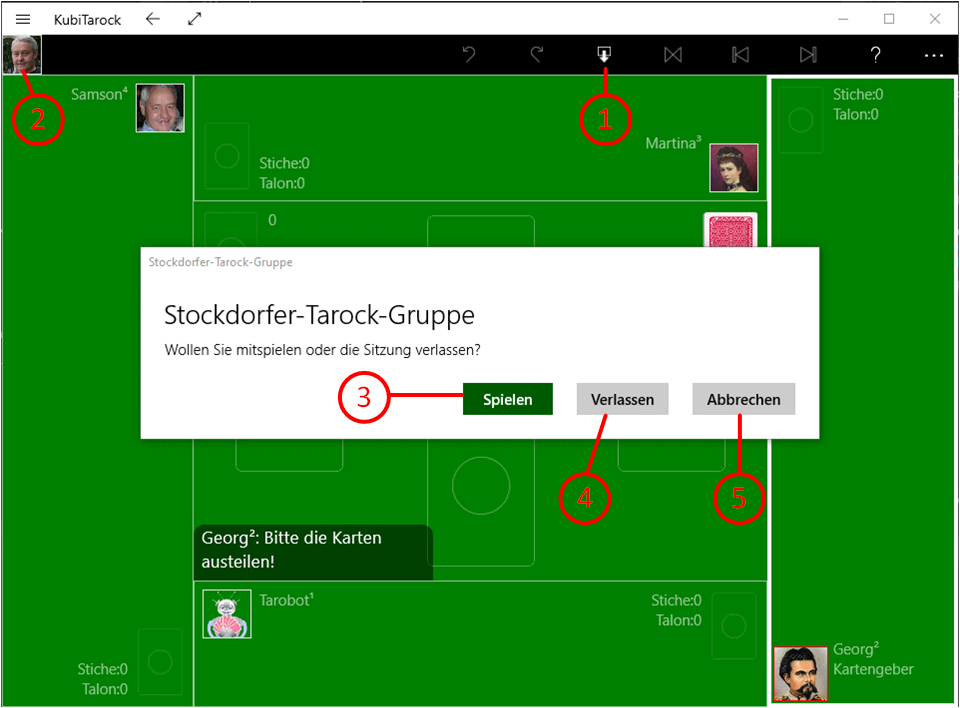The height and width of the screenshot is (708, 960).
Task: Click the bowtie-shaped toolbar icon
Action: tap(673, 55)
